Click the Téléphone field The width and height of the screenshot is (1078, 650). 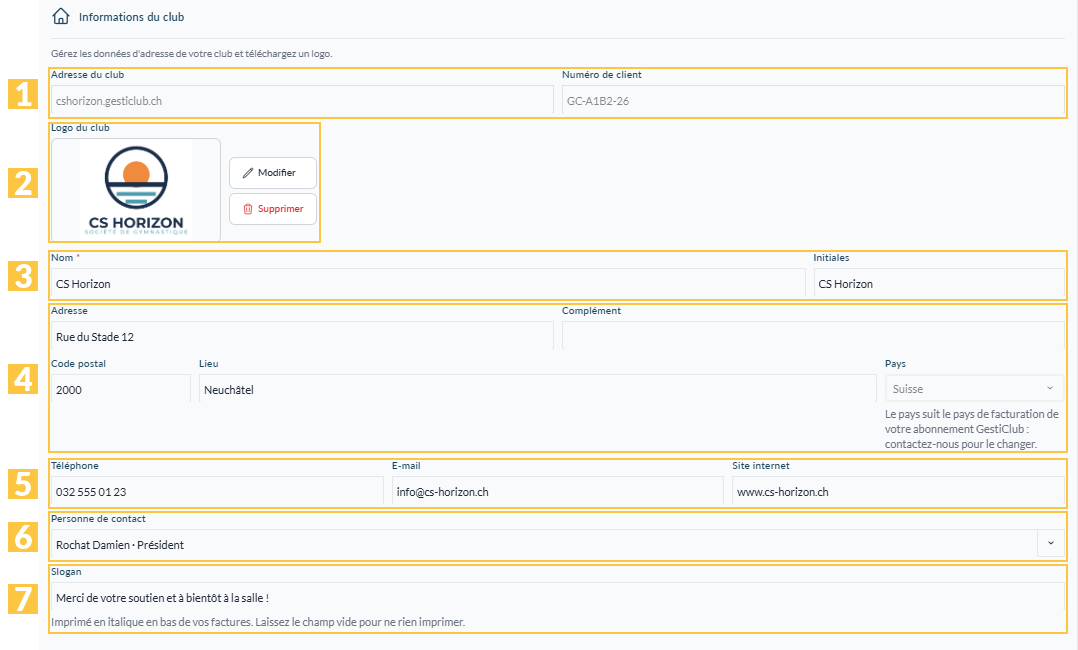pos(217,491)
